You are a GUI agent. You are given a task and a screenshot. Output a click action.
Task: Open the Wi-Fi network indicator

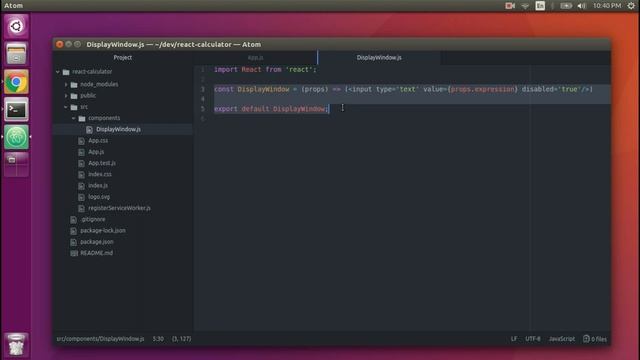tap(525, 6)
